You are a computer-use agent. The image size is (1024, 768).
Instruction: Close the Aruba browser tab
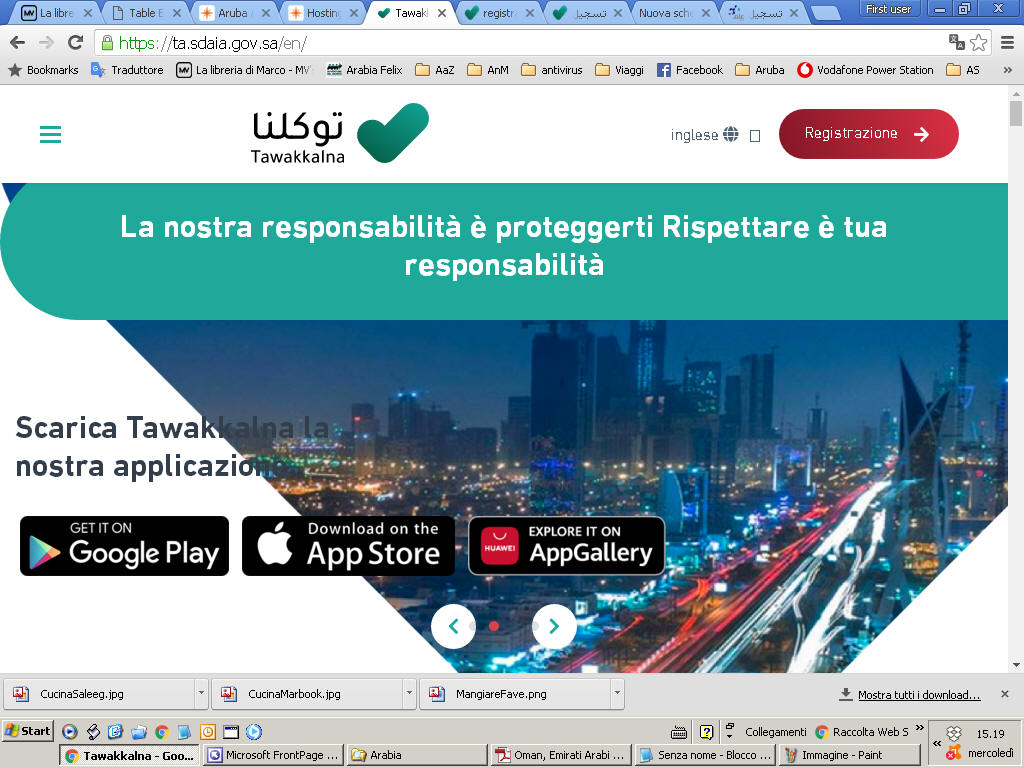[x=266, y=13]
